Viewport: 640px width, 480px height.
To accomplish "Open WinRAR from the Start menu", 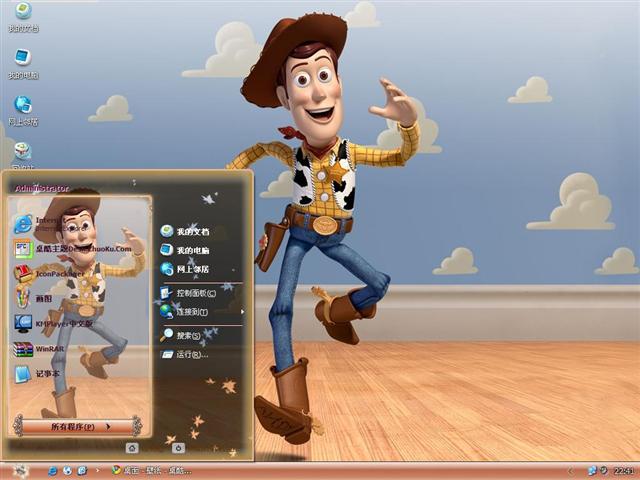I will tap(39, 349).
